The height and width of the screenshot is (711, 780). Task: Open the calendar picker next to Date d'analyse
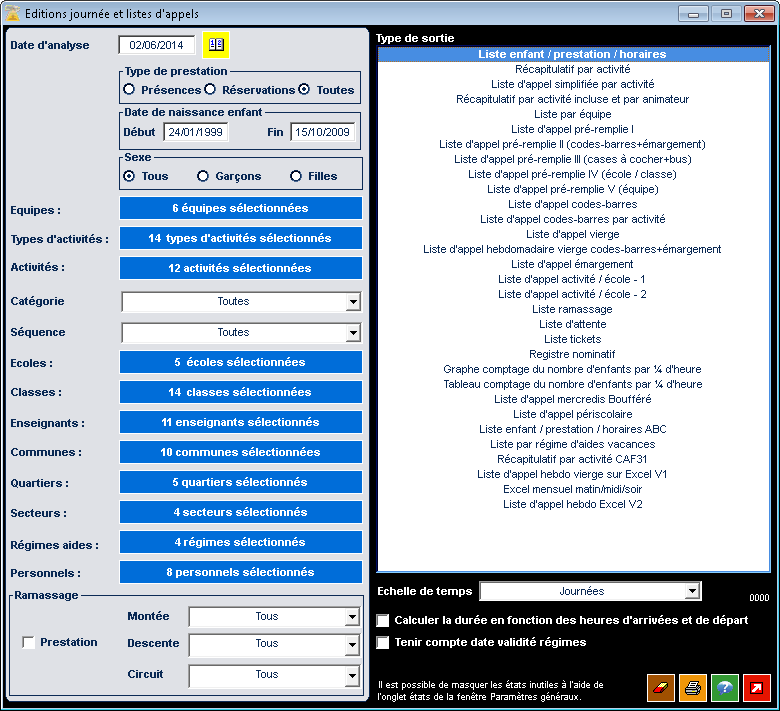tap(217, 44)
